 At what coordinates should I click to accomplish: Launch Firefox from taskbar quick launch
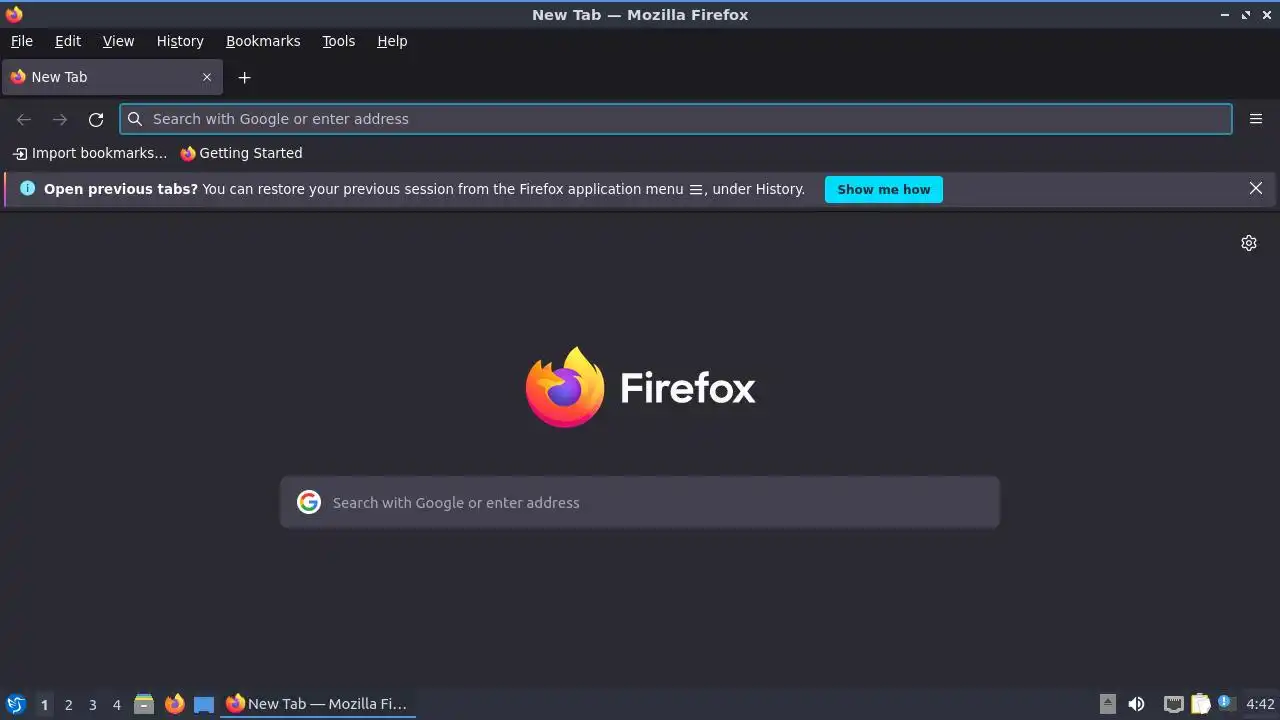pos(174,704)
